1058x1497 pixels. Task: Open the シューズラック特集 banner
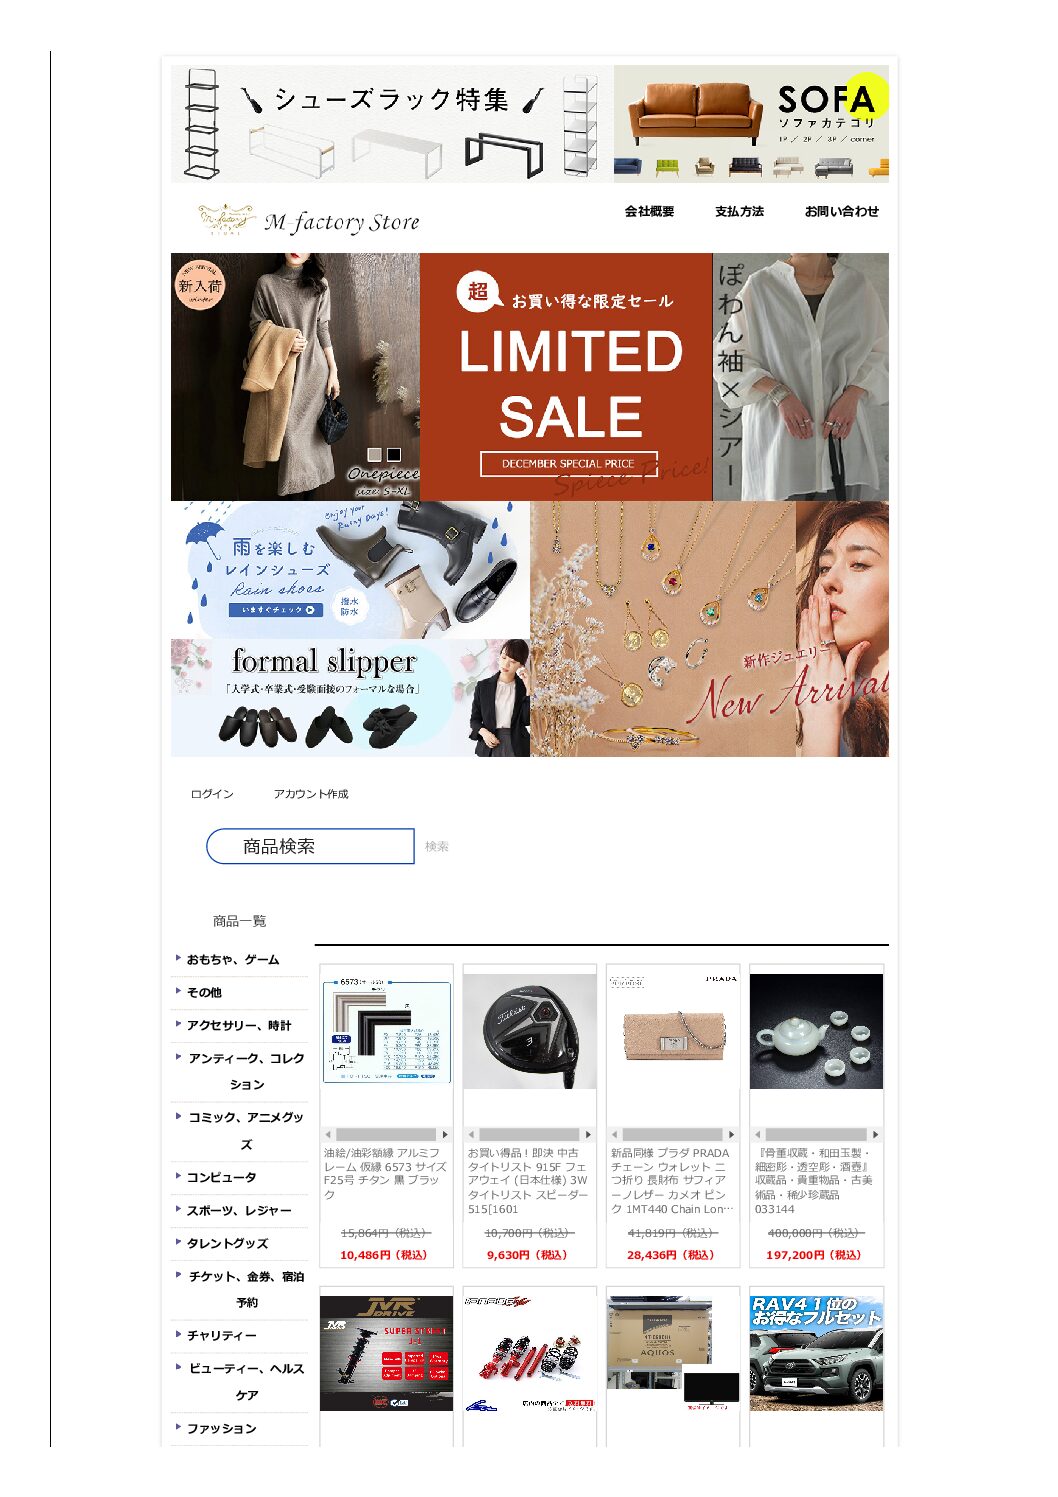[x=392, y=124]
